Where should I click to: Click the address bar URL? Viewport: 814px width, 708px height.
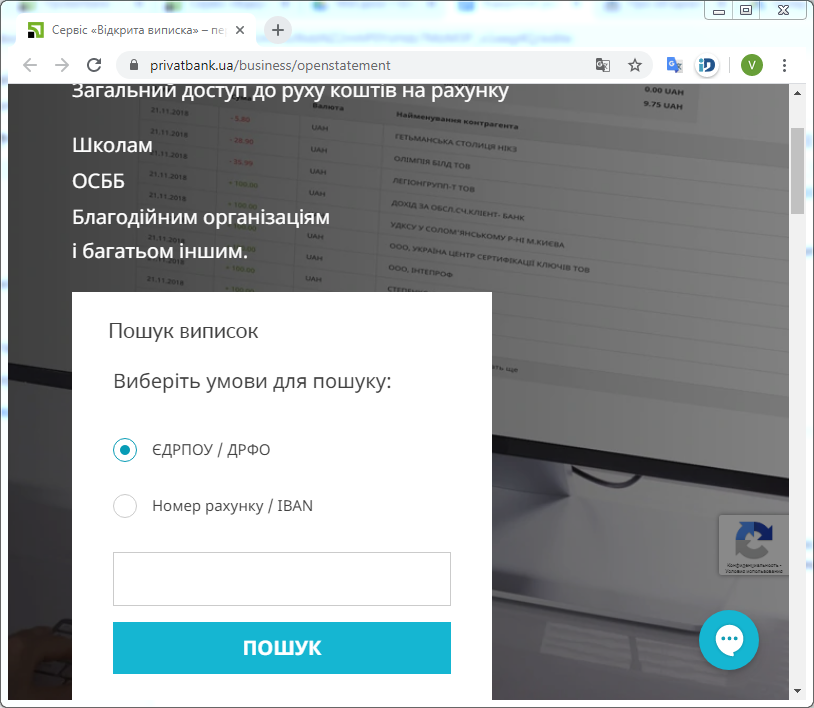270,65
